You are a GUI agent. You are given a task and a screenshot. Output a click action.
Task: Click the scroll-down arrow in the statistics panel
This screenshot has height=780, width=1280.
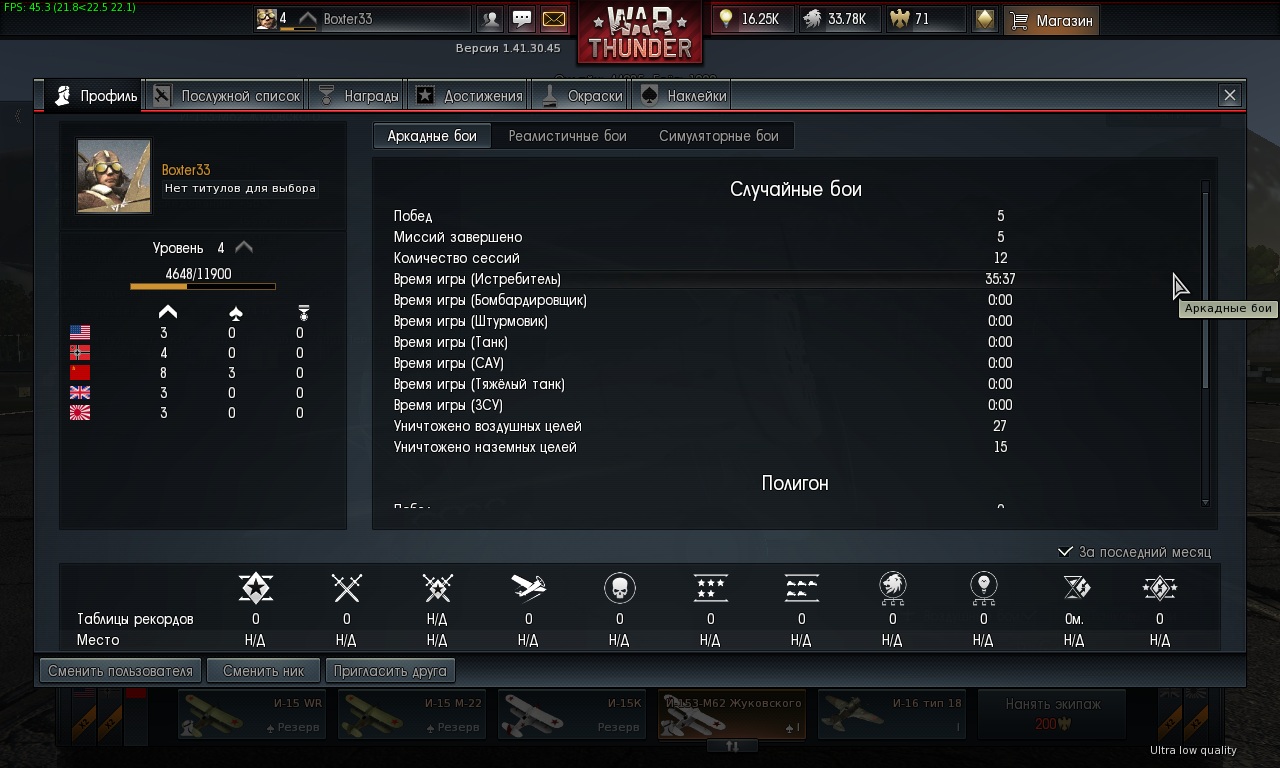[1206, 502]
